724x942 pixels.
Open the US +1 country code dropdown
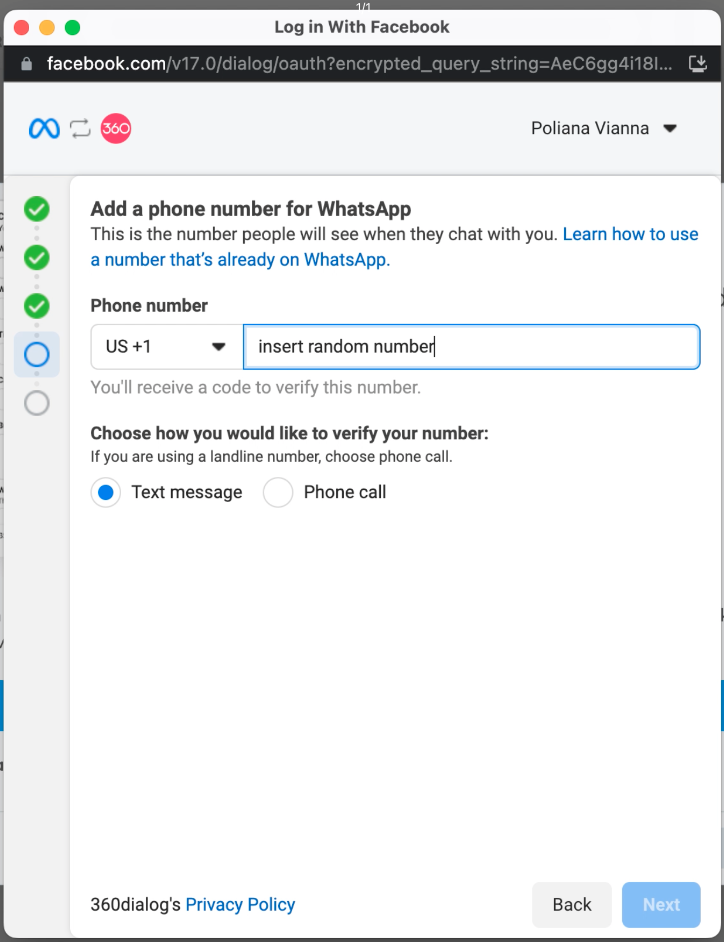166,347
